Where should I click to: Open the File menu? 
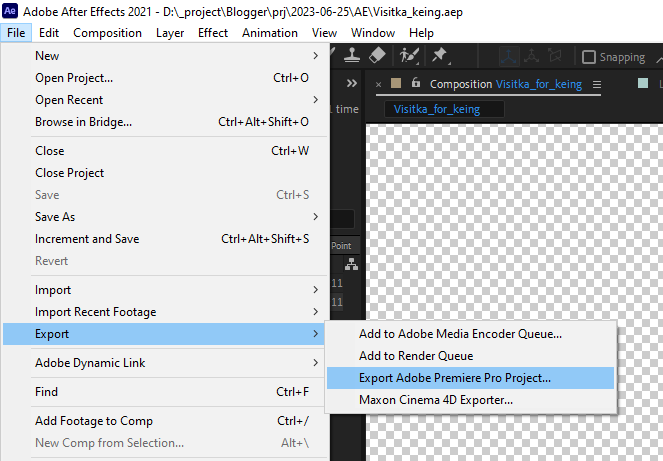[16, 33]
